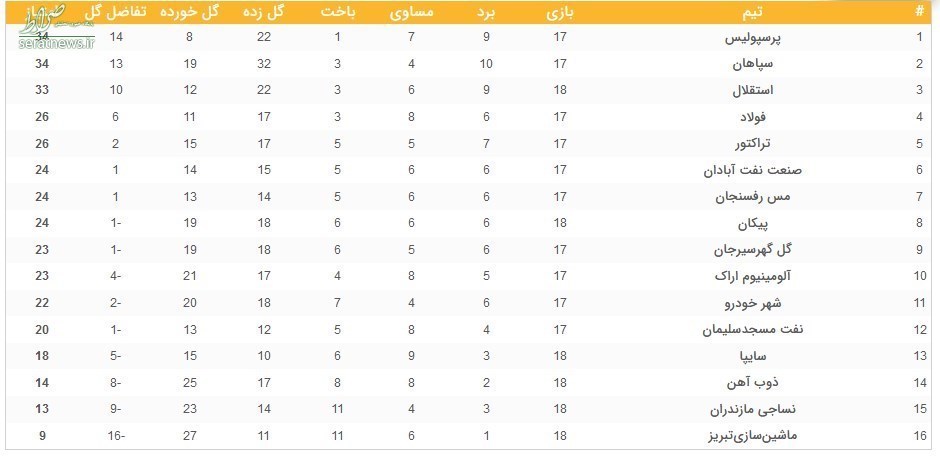Click the تفاضل گل column header
This screenshot has height=465, width=940.
click(116, 12)
